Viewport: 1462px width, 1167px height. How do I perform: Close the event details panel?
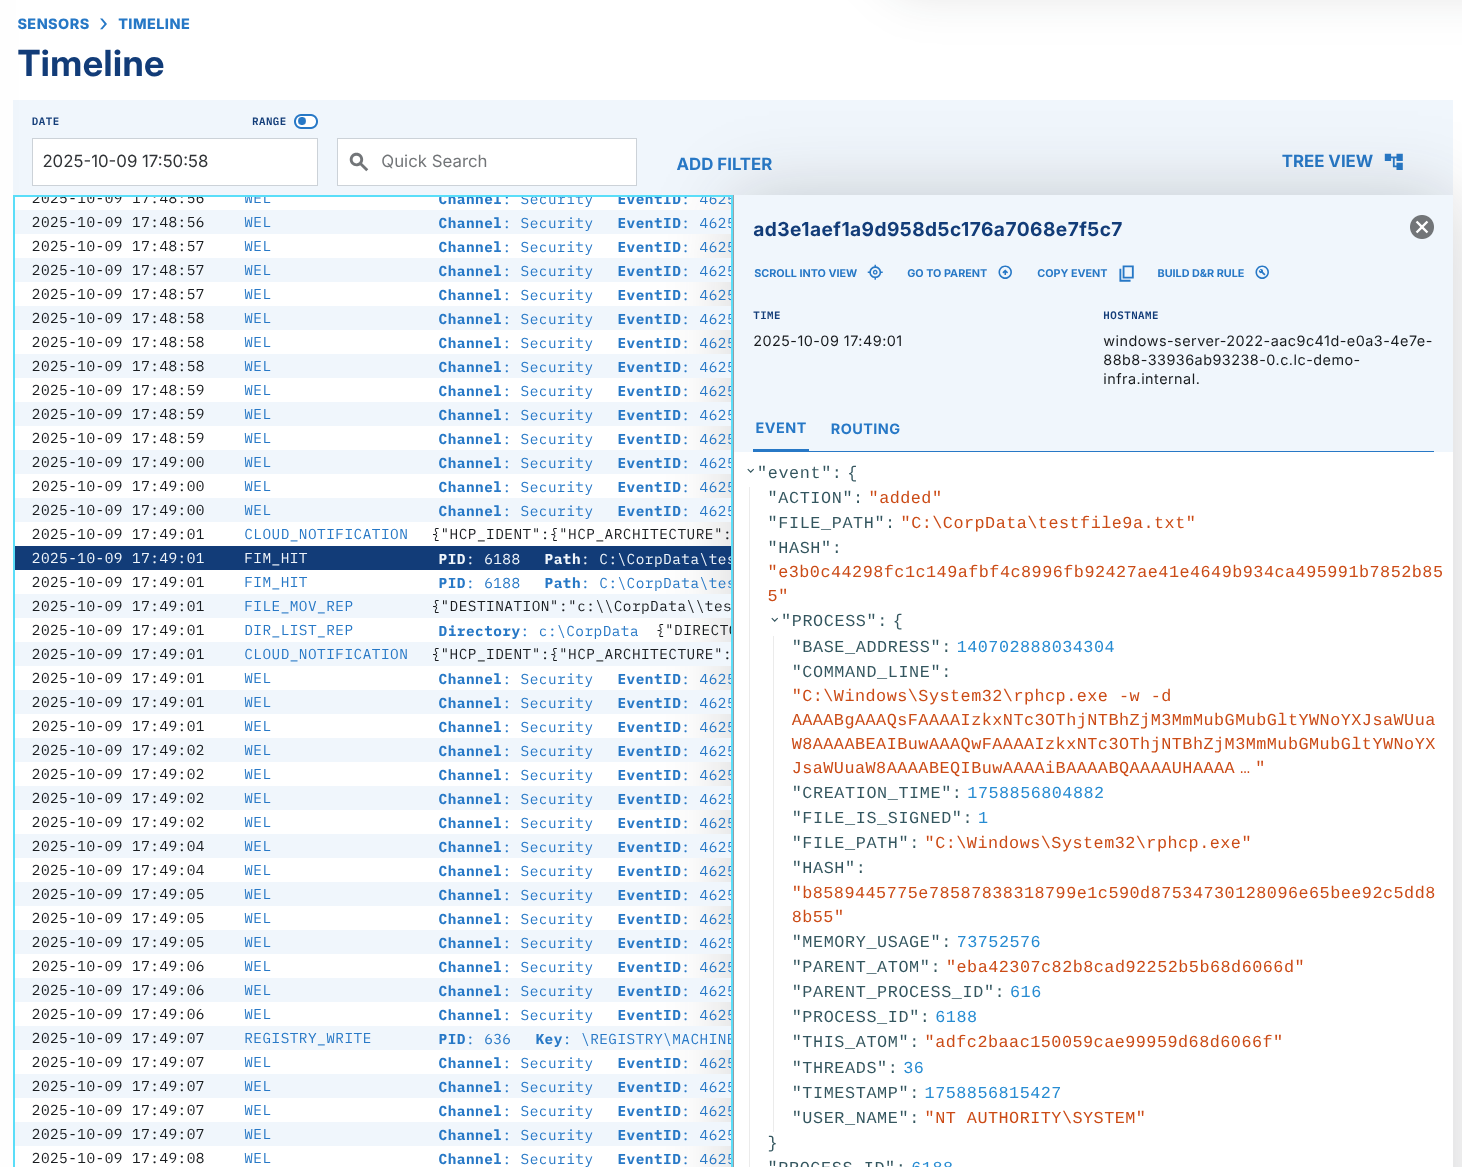click(1421, 227)
